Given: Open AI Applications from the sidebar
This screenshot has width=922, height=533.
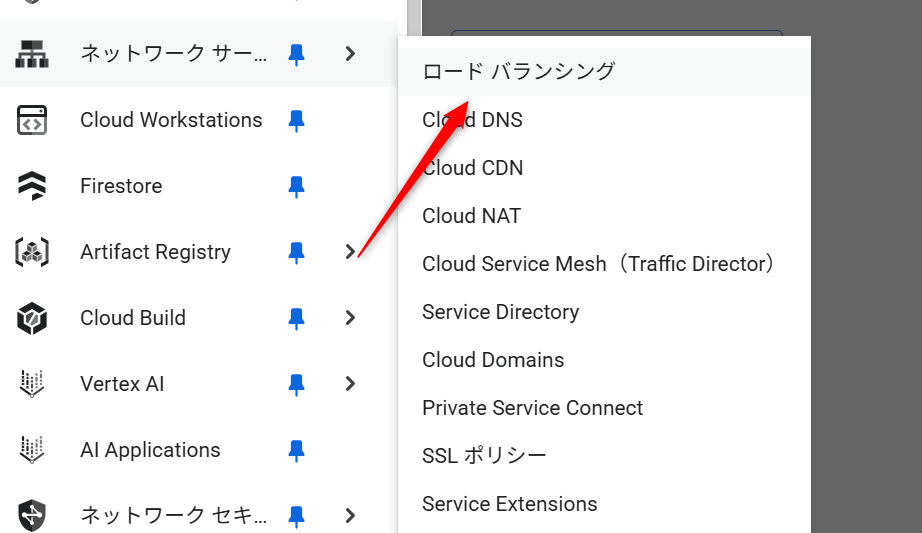Looking at the screenshot, I should click(150, 450).
